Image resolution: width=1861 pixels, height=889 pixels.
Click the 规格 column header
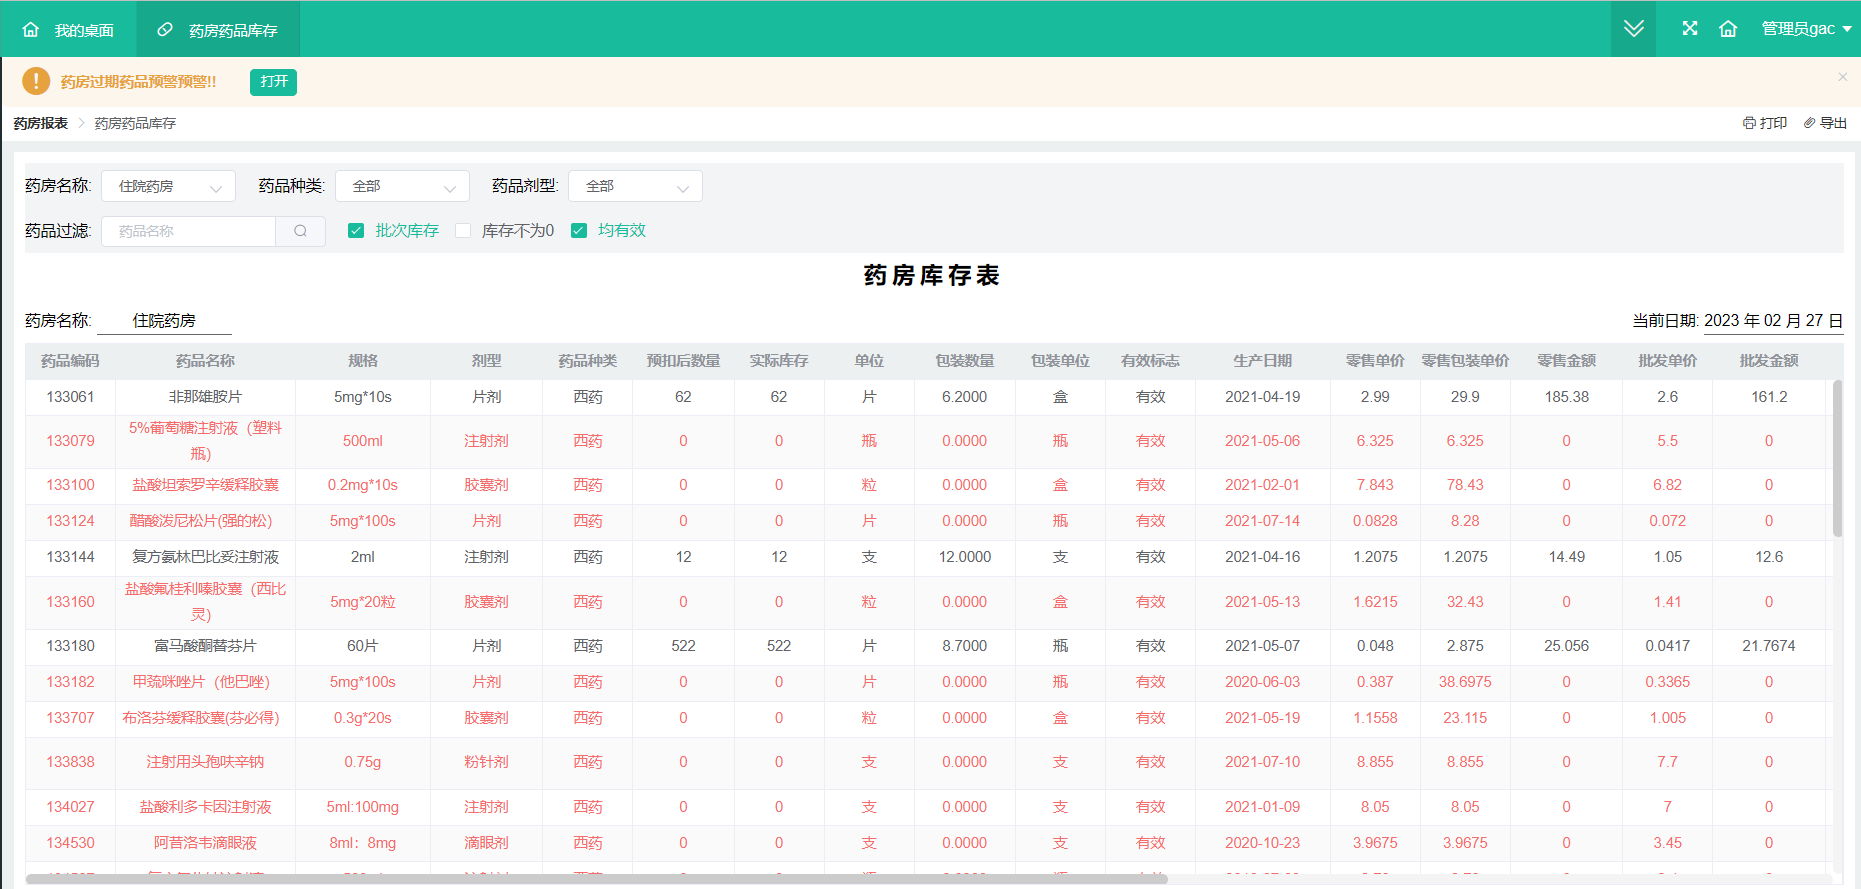click(x=363, y=361)
